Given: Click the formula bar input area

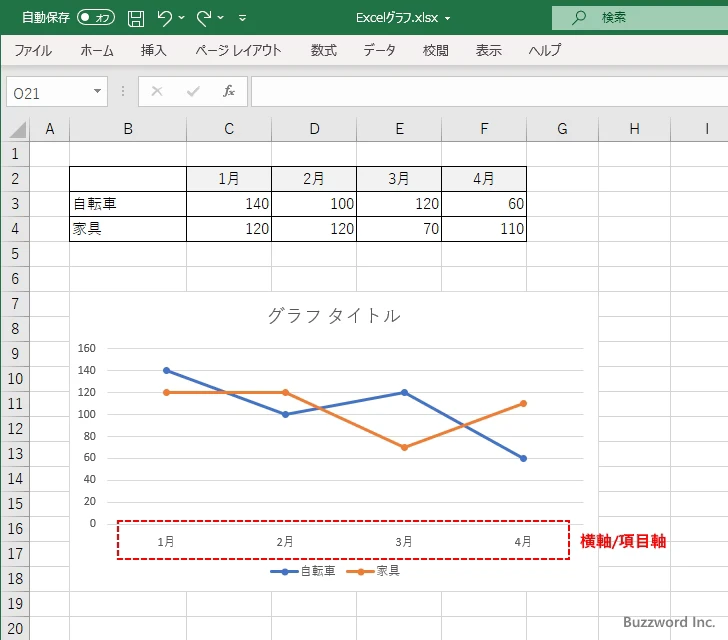Looking at the screenshot, I should click(x=489, y=91).
